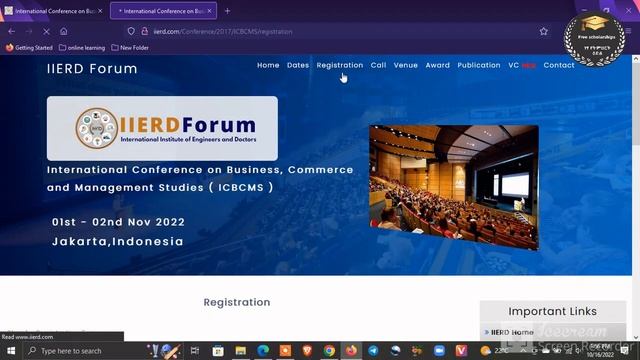Image resolution: width=640 pixels, height=360 pixels.
Task: Click the IIERD Forum logo banner
Action: pos(162,128)
